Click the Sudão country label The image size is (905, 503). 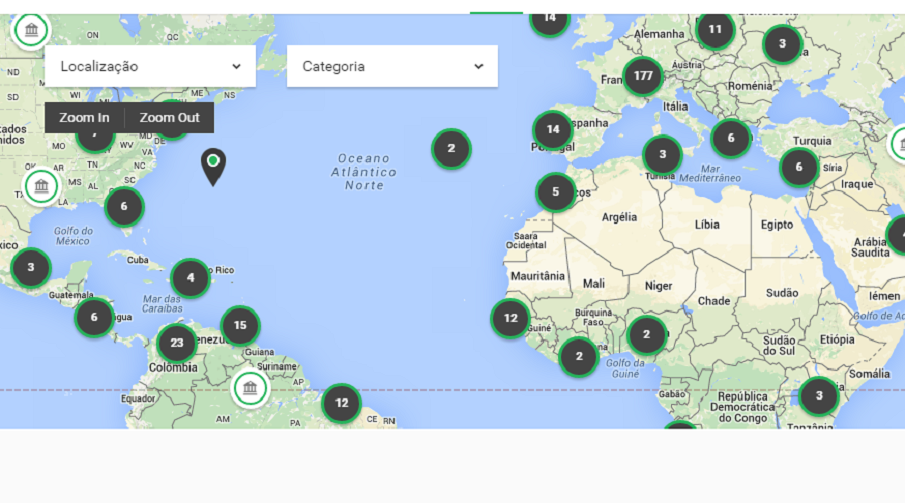tap(782, 293)
